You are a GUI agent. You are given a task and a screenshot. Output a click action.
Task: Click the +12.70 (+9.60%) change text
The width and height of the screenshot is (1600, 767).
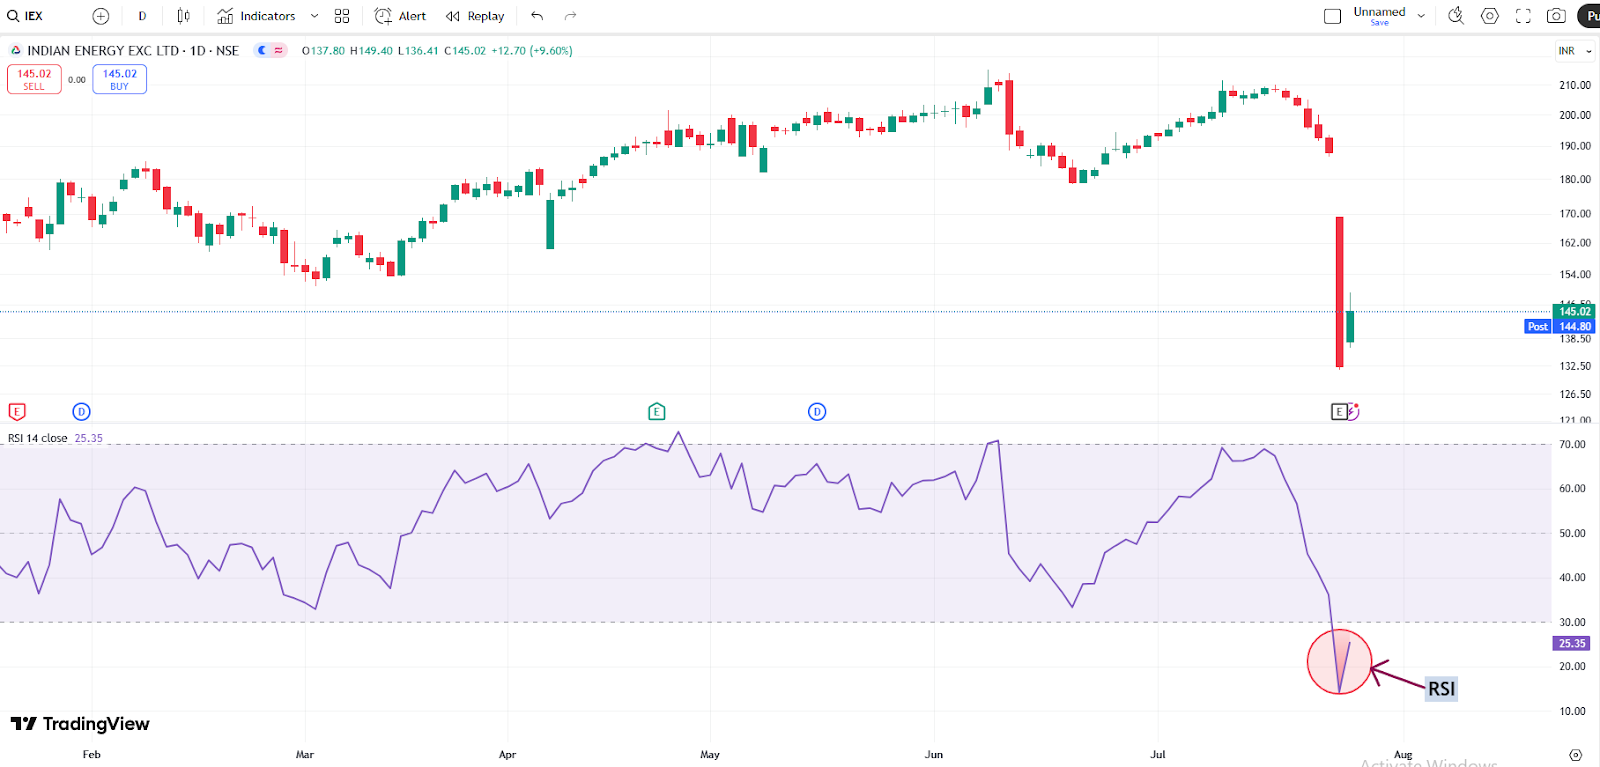(532, 51)
